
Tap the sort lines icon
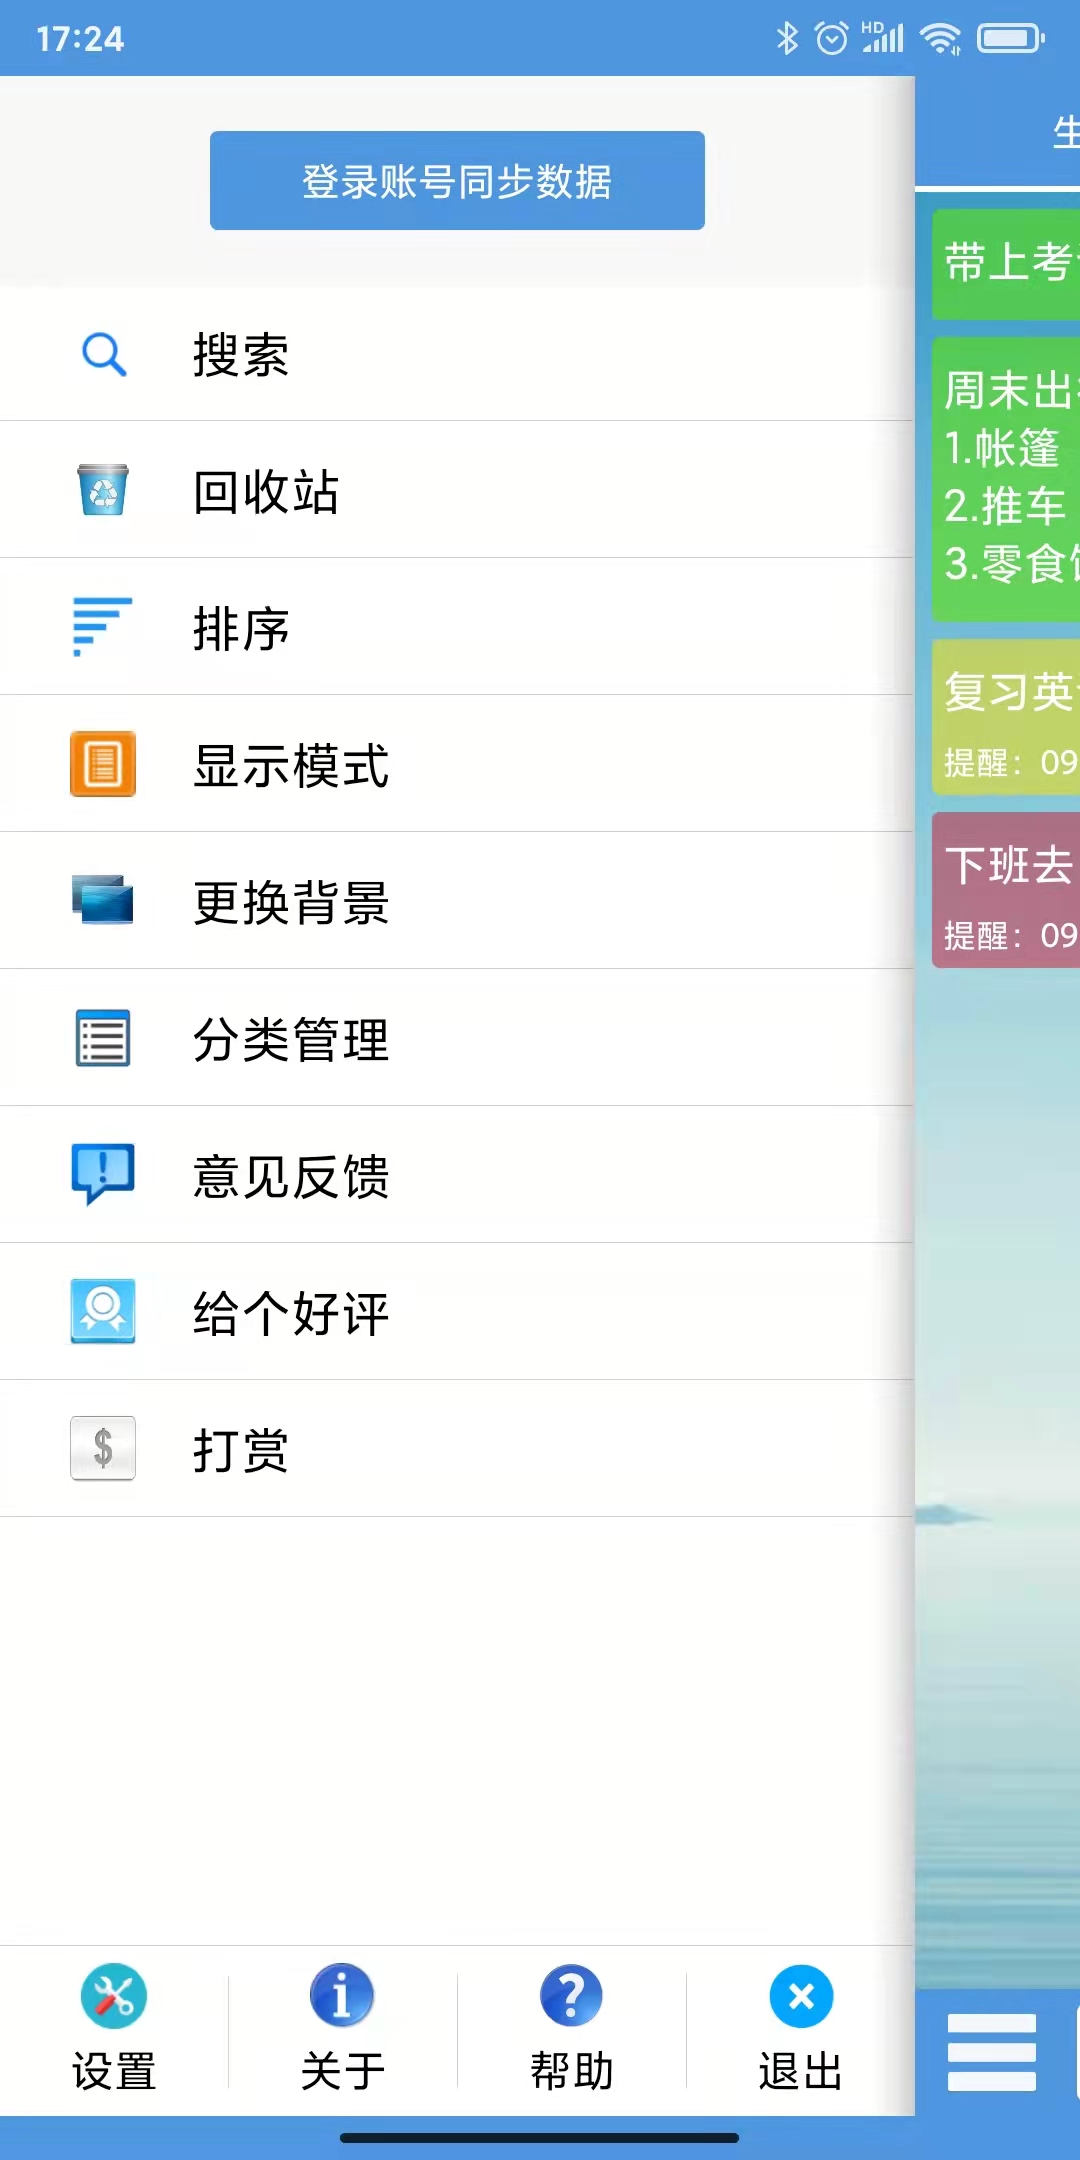click(103, 627)
